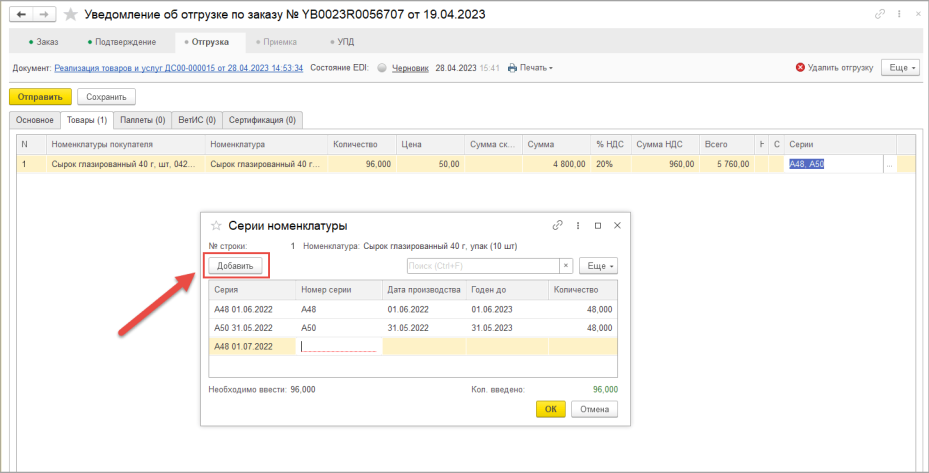
Task: Expand the Еще menu in main toolbar
Action: [x=901, y=68]
